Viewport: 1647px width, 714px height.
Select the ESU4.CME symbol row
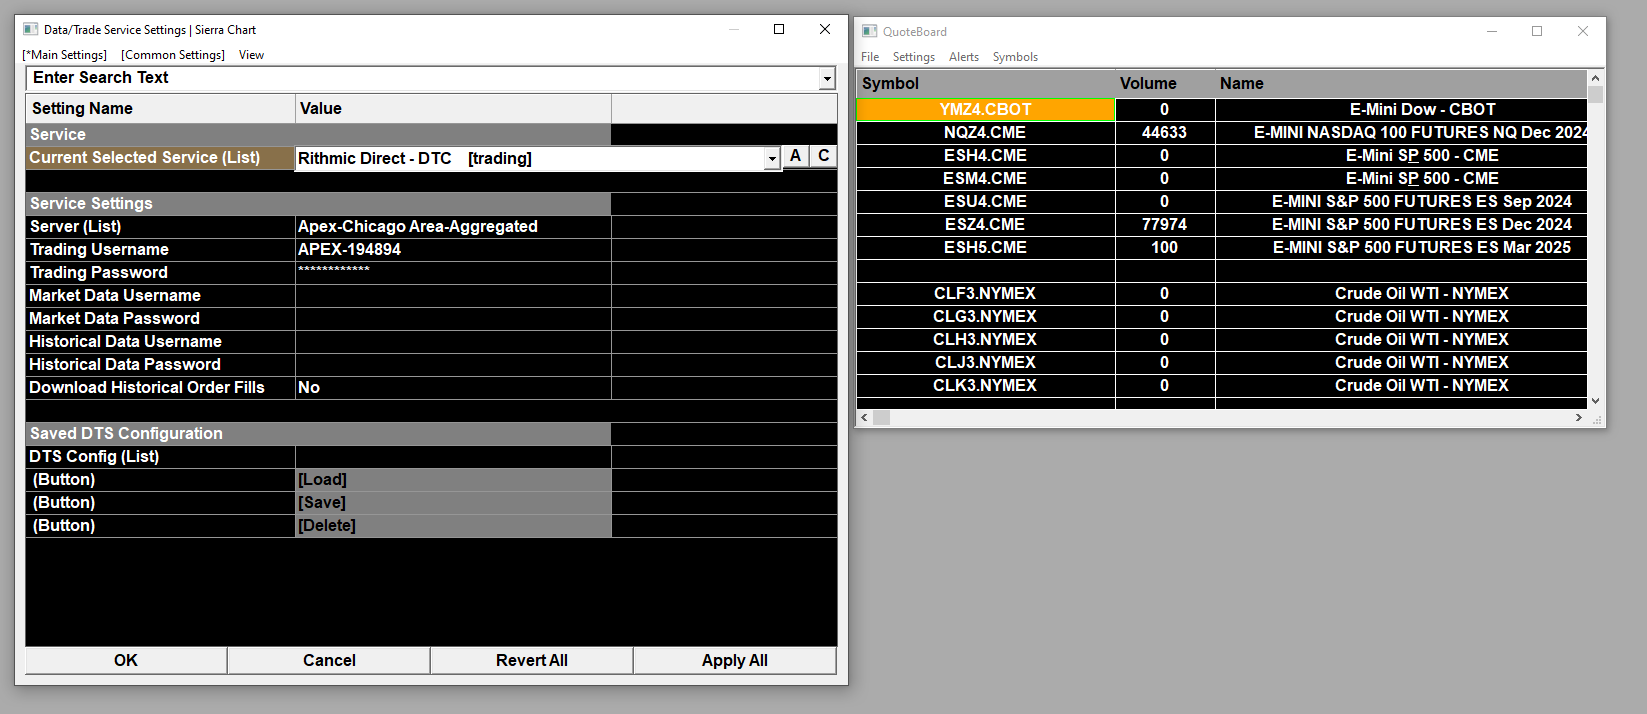tap(986, 202)
